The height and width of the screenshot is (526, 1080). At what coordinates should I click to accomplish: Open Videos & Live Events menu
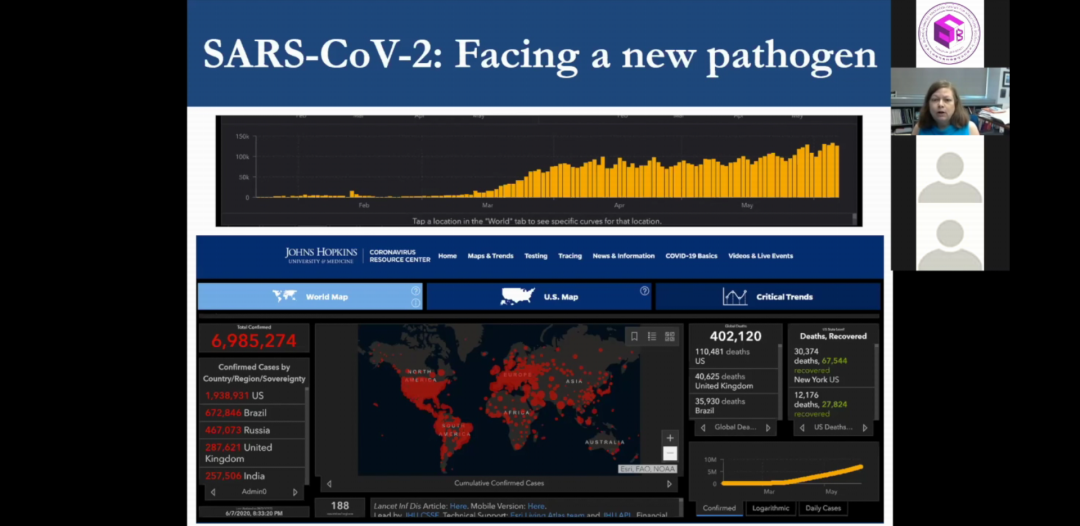click(x=760, y=255)
